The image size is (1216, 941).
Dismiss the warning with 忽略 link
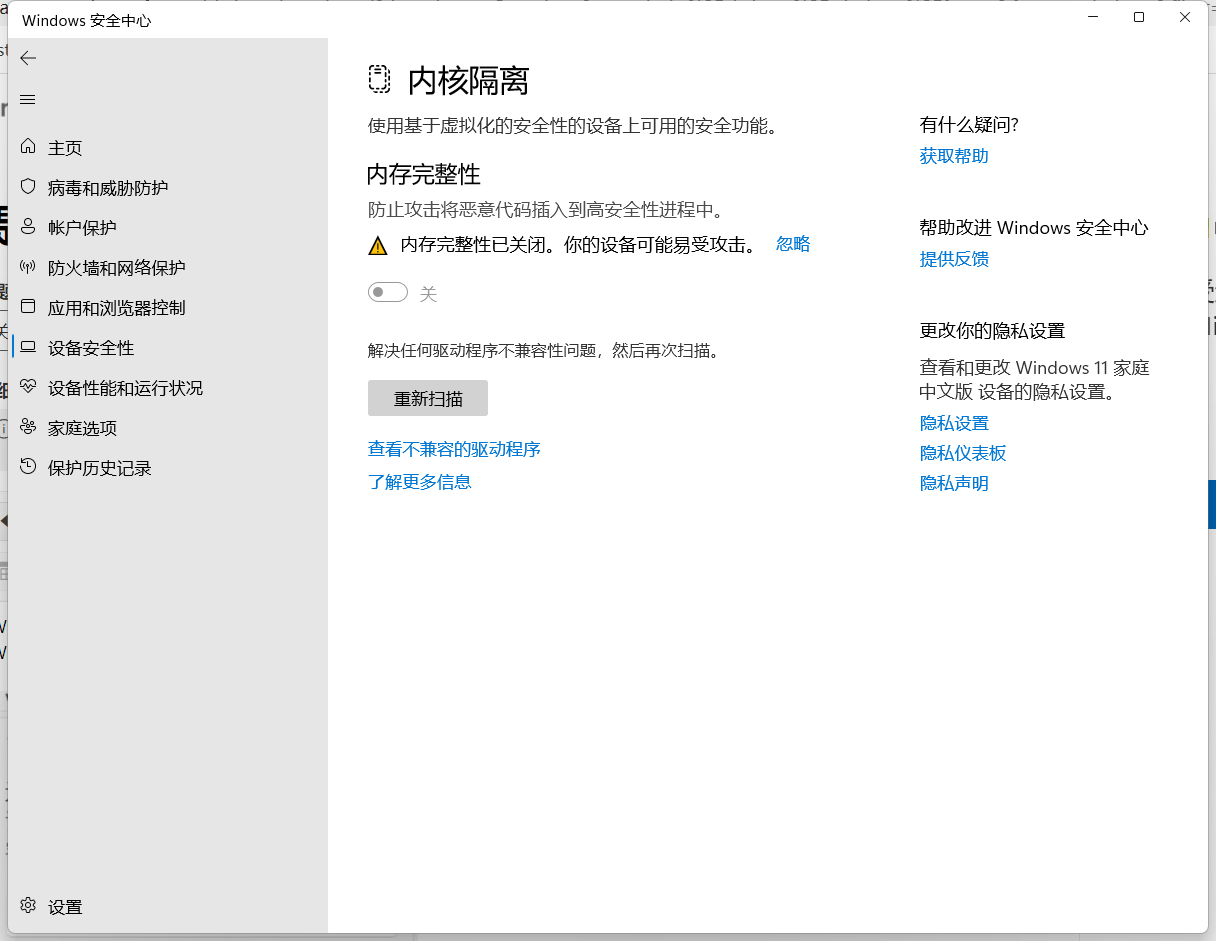coord(793,244)
